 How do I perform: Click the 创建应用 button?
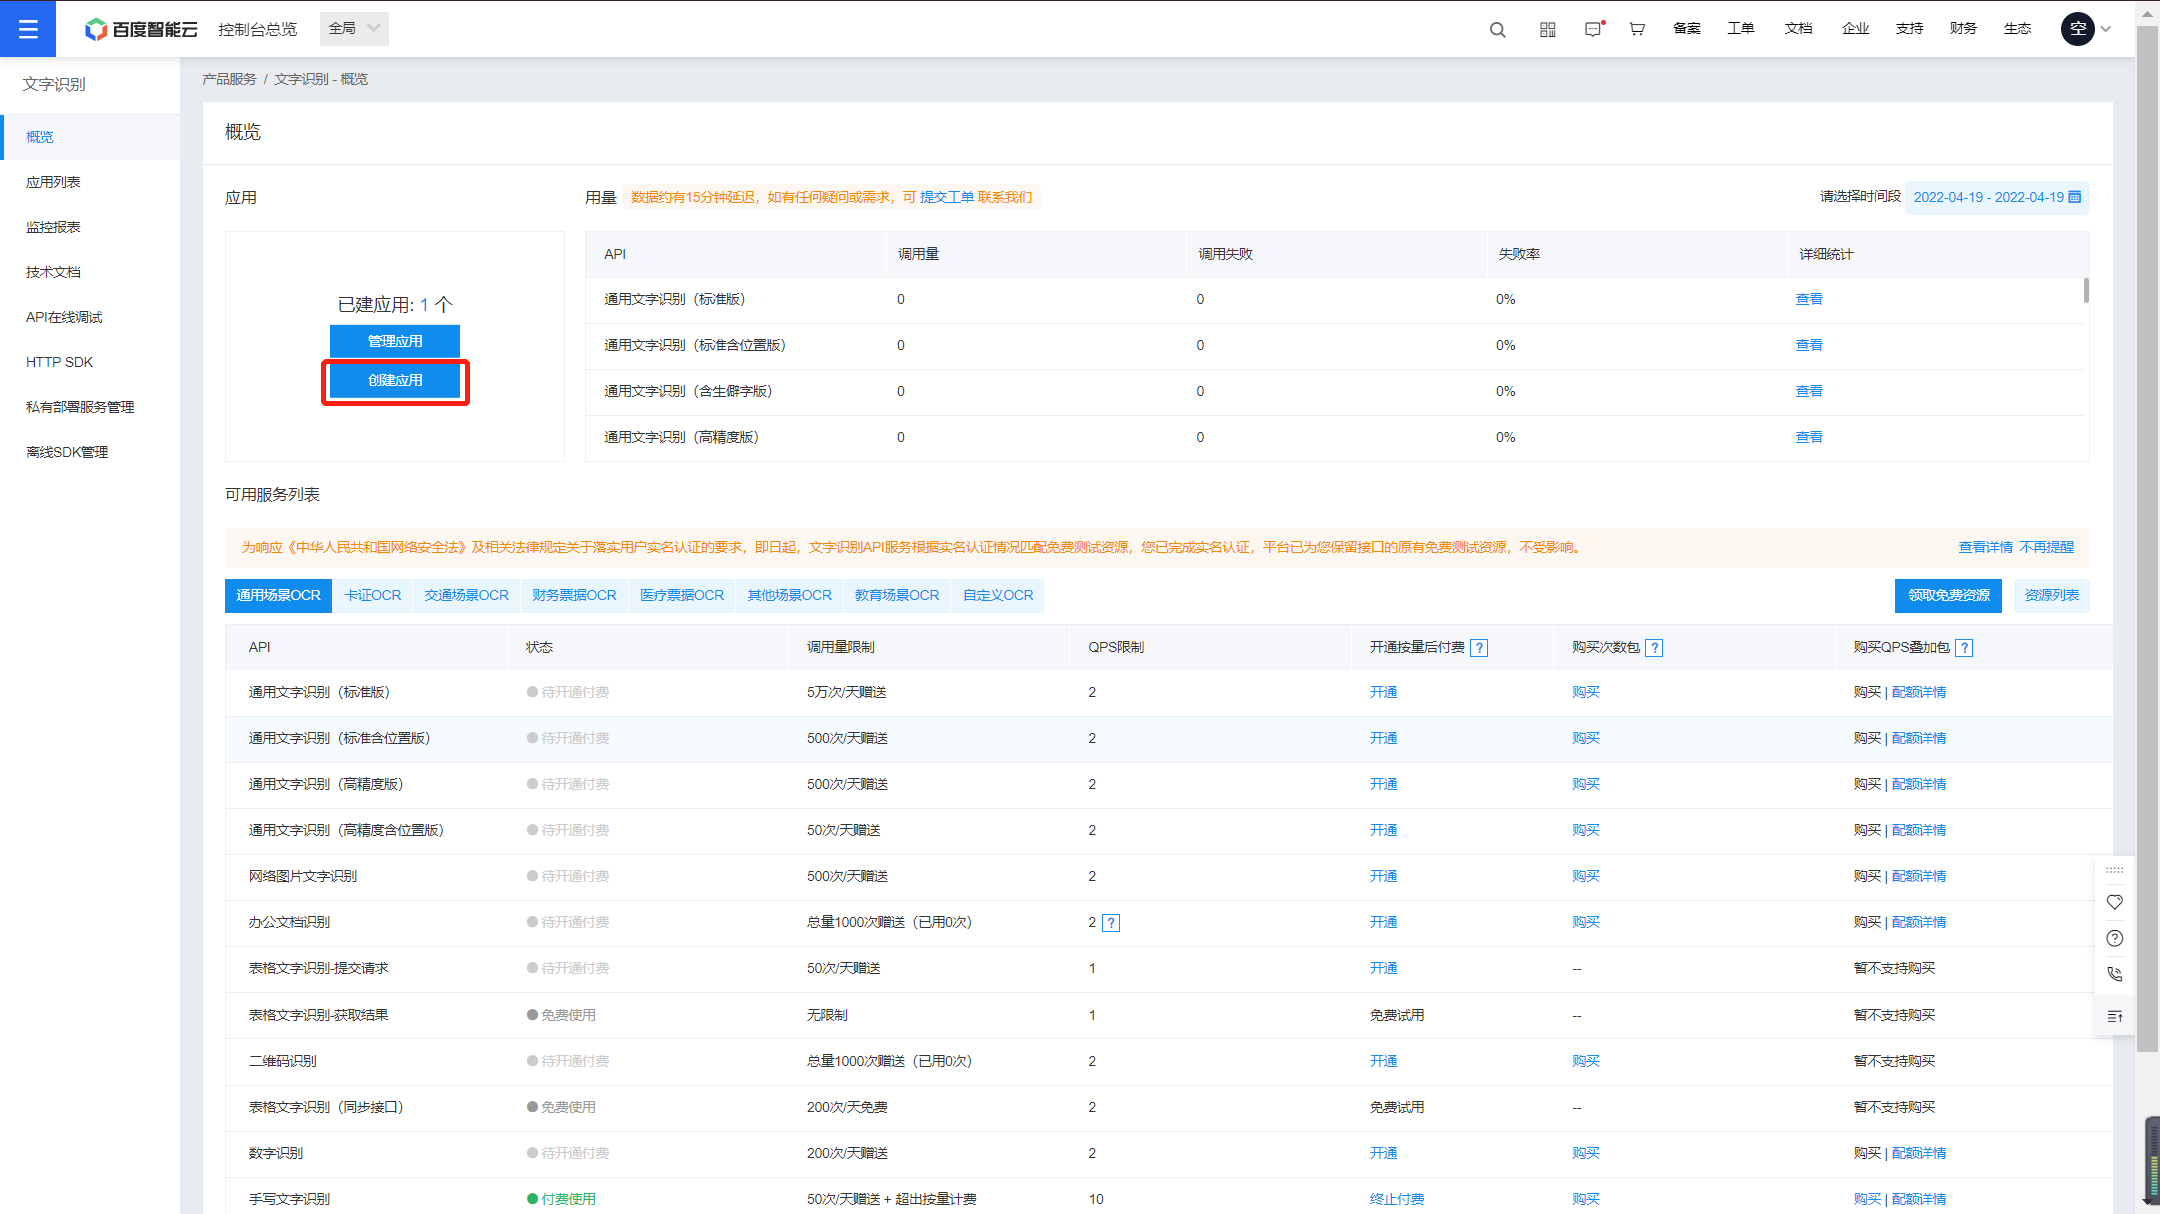tap(395, 380)
